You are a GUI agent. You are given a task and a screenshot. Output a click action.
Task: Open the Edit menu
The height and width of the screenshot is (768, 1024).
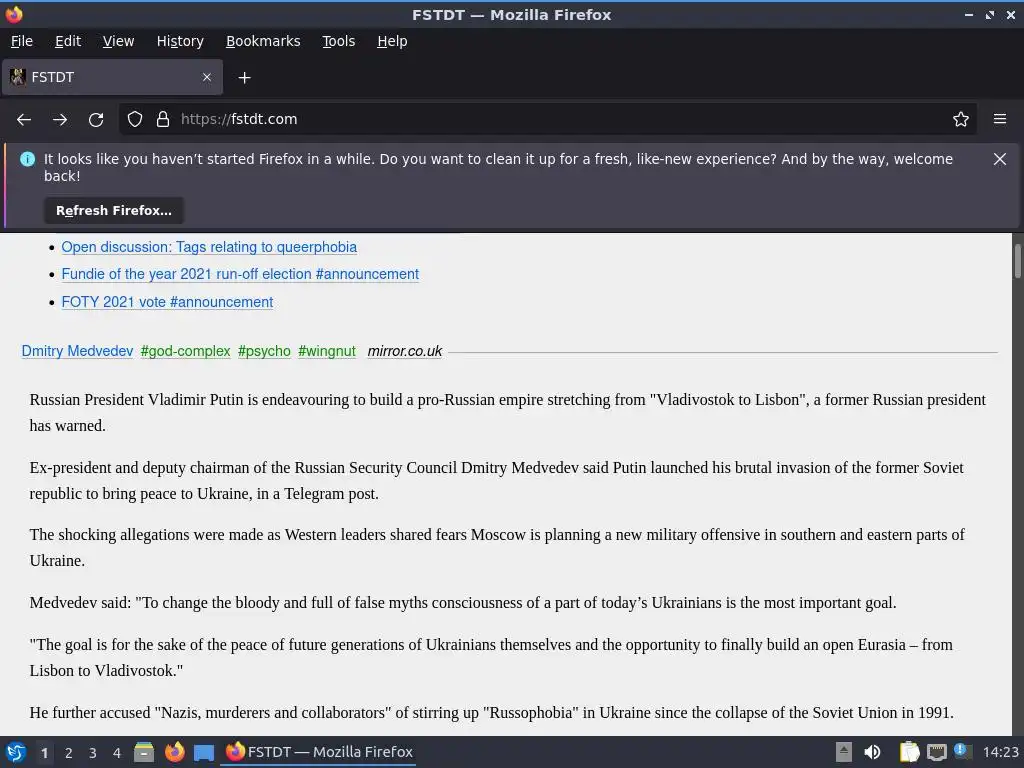[x=68, y=41]
